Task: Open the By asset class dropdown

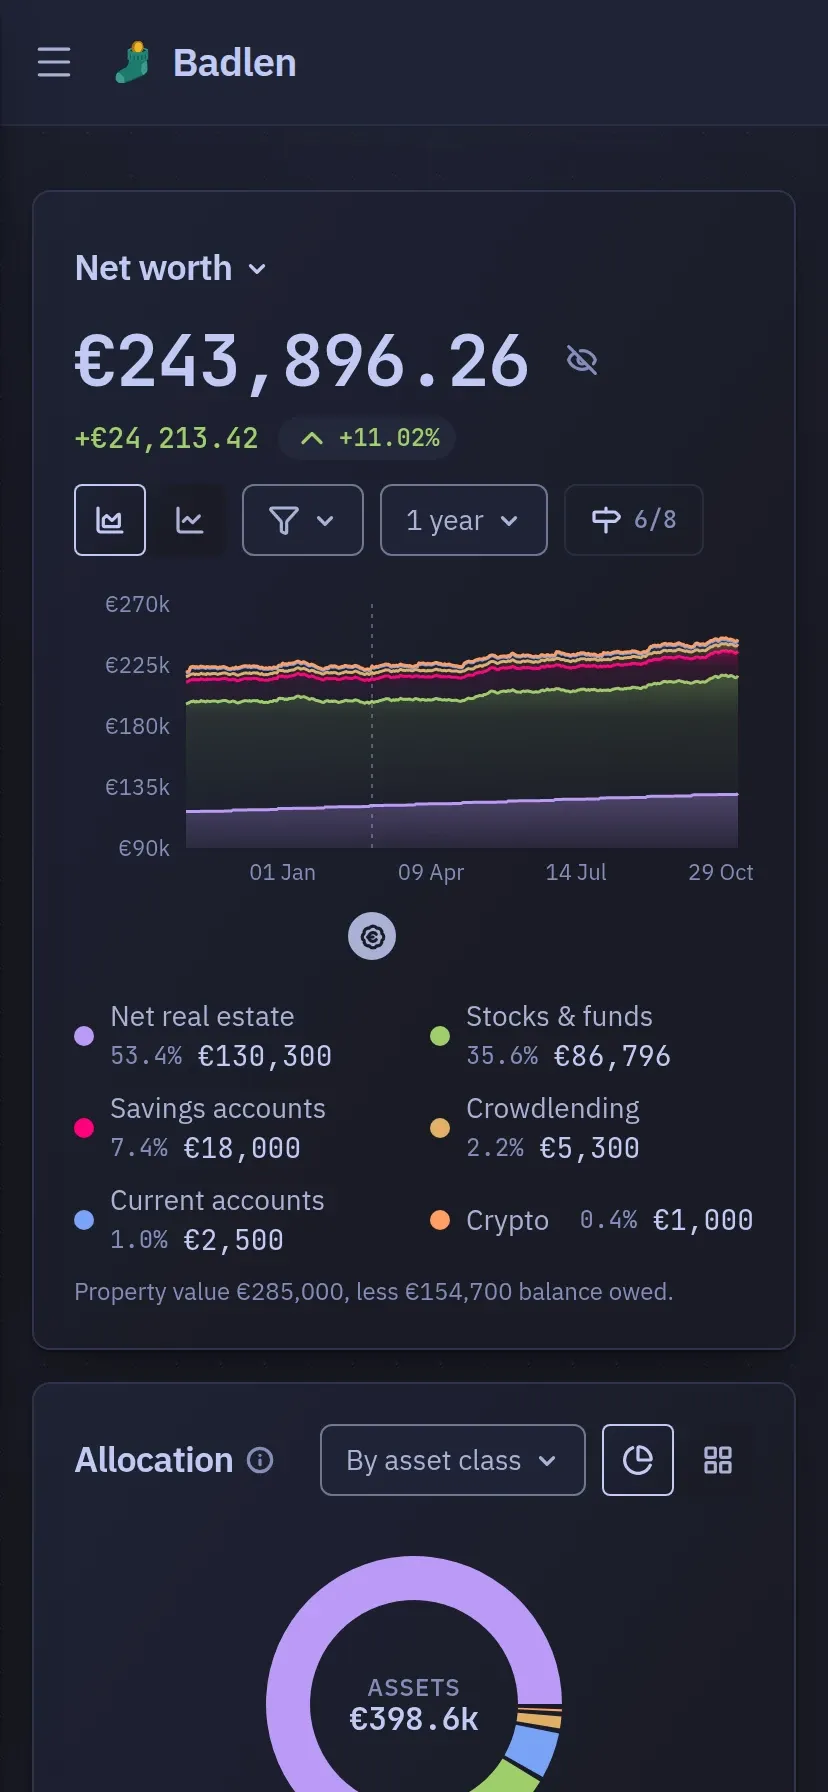Action: point(453,1460)
